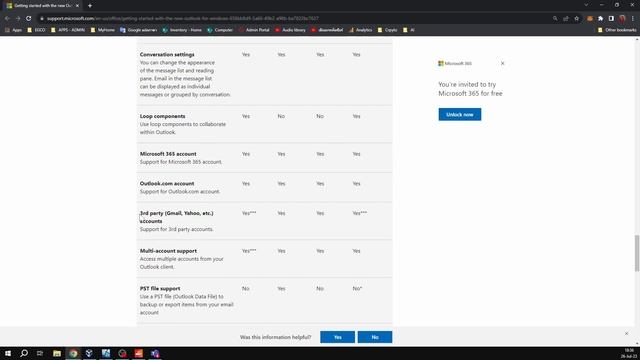Click the 'Microsoft 365 account' row heading
Image resolution: width=640 pixels, height=360 pixels.
tap(168, 154)
